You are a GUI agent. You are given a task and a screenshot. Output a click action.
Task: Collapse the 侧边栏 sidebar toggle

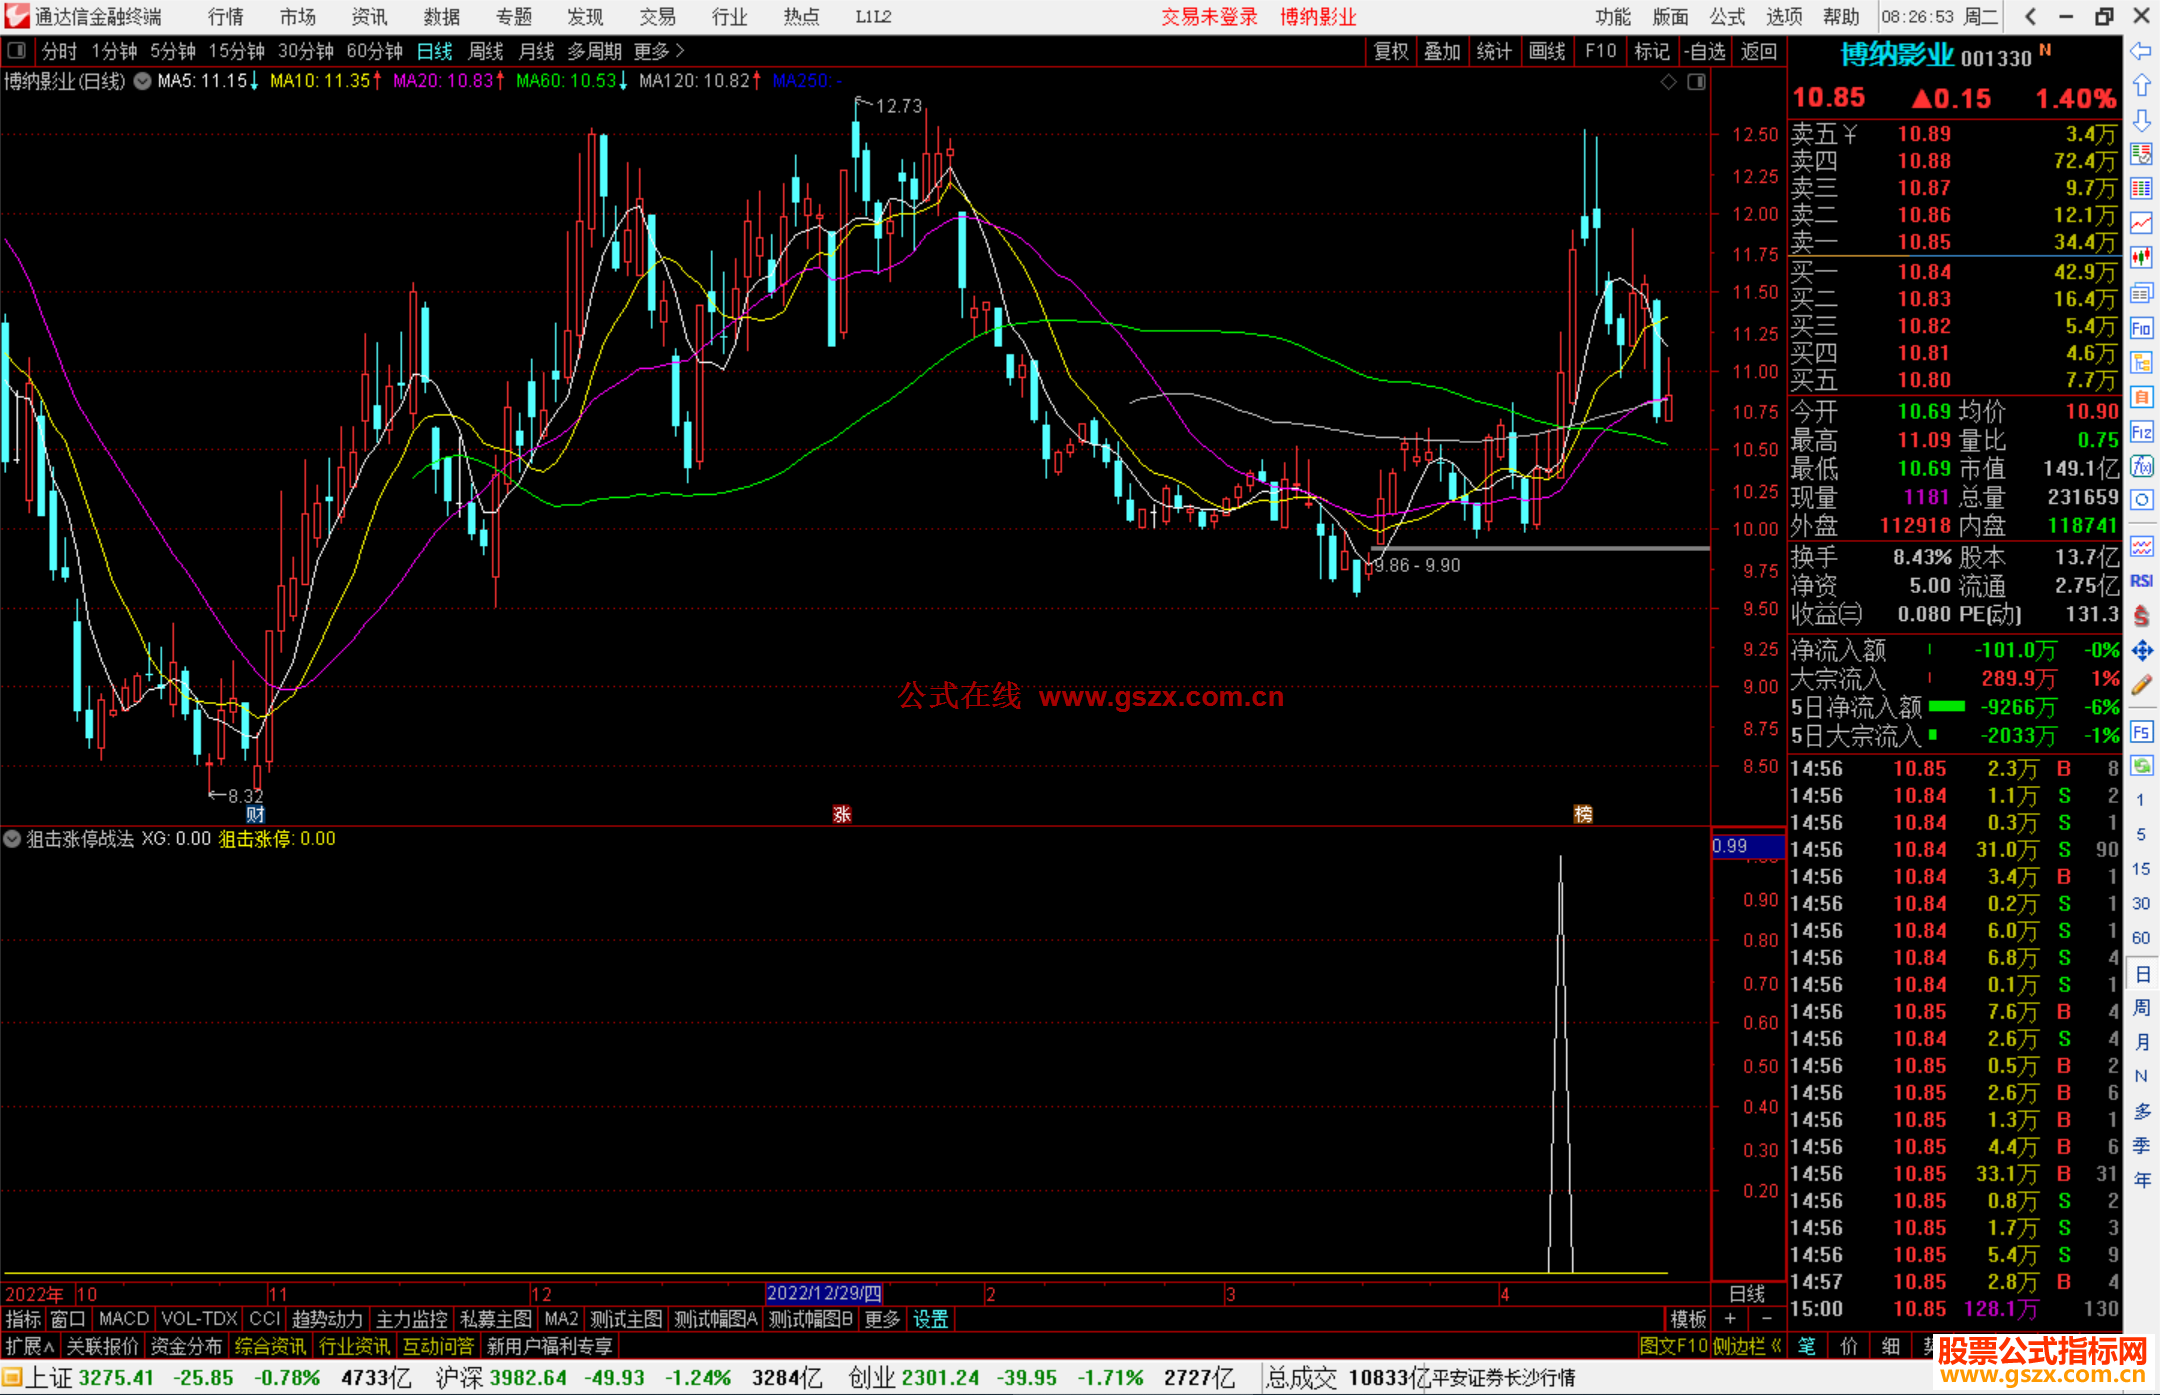click(1748, 1346)
